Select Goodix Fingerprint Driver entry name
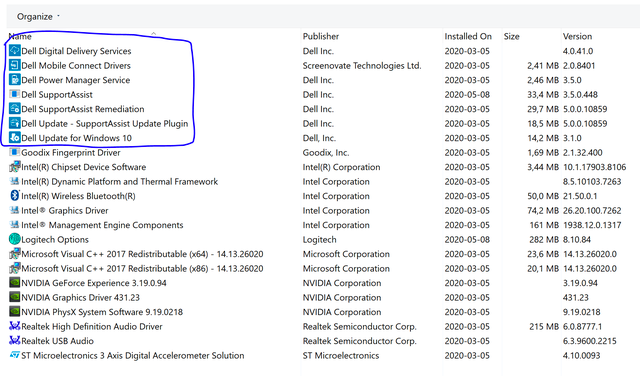This screenshot has width=640, height=376. (71, 153)
